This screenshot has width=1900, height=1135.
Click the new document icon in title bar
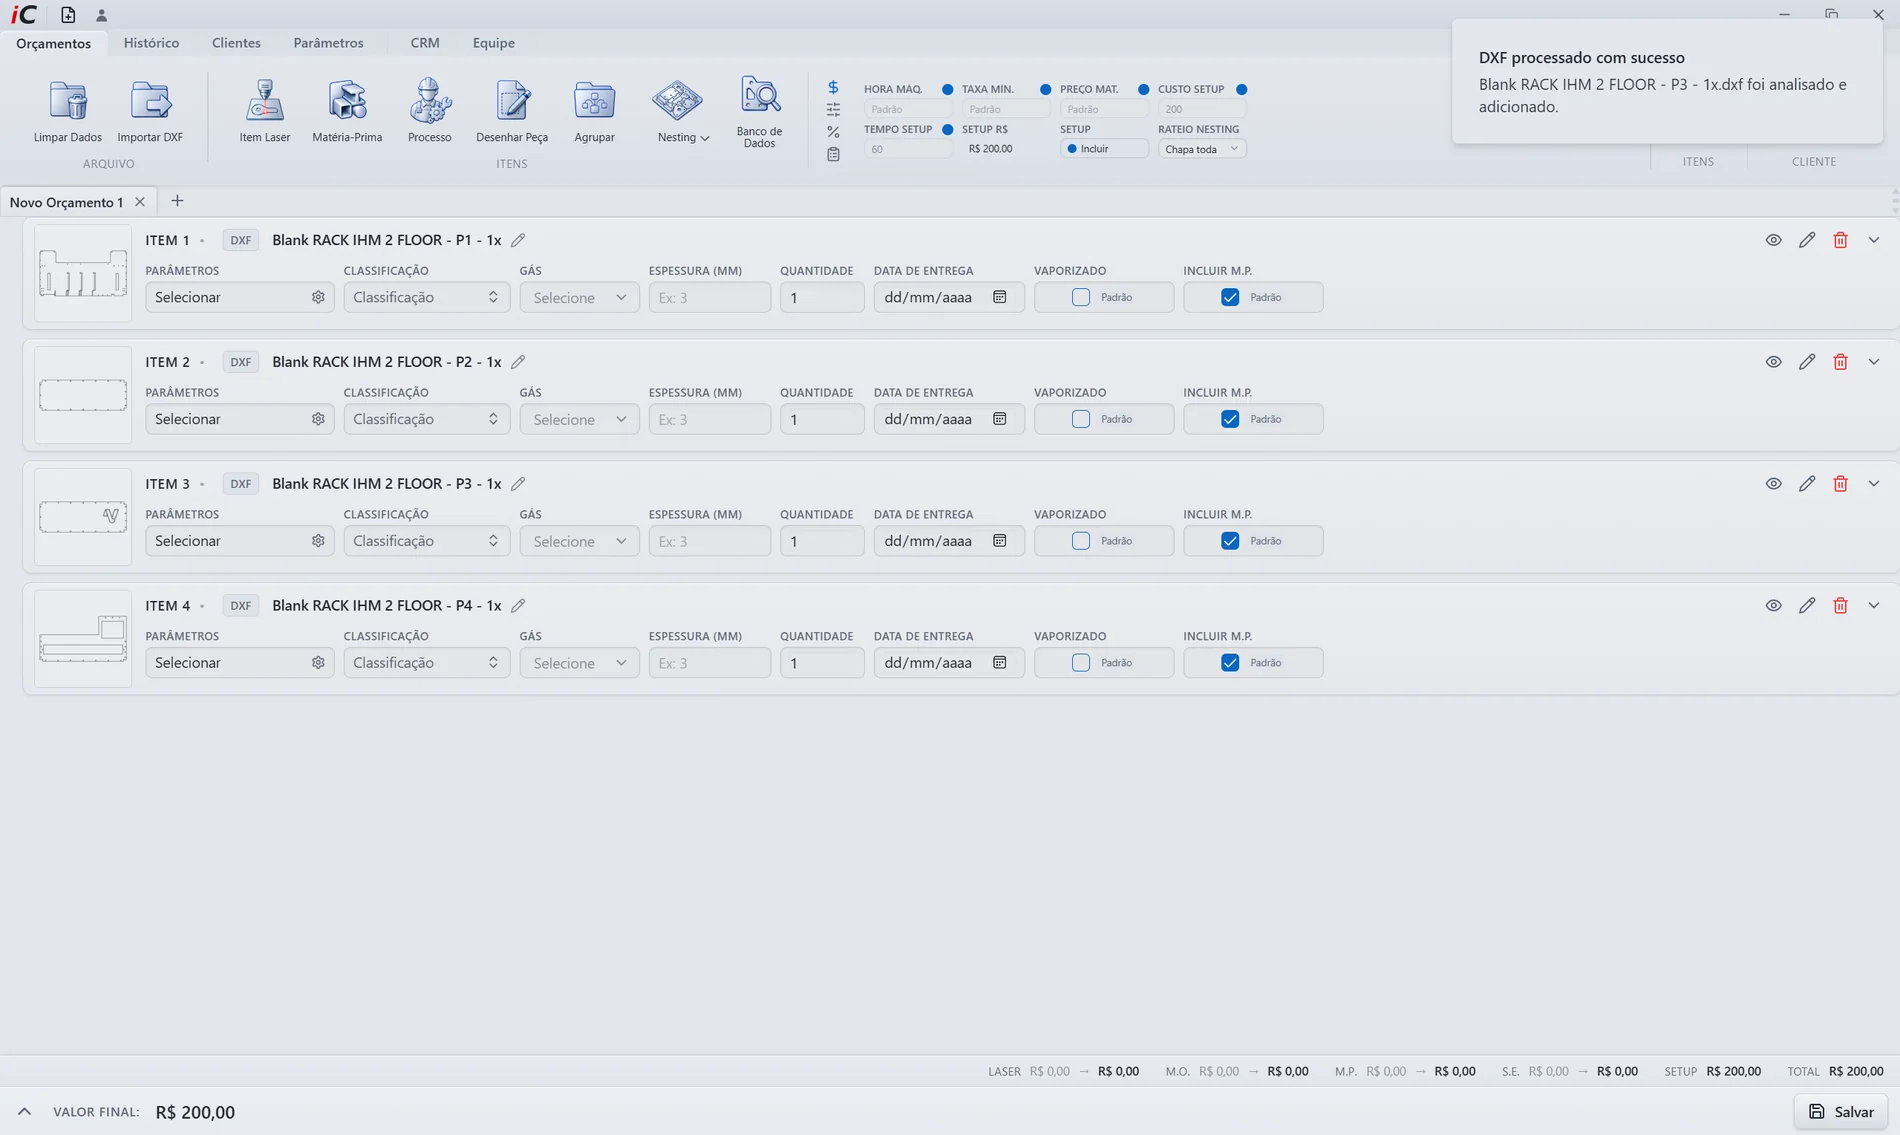pyautogui.click(x=68, y=15)
